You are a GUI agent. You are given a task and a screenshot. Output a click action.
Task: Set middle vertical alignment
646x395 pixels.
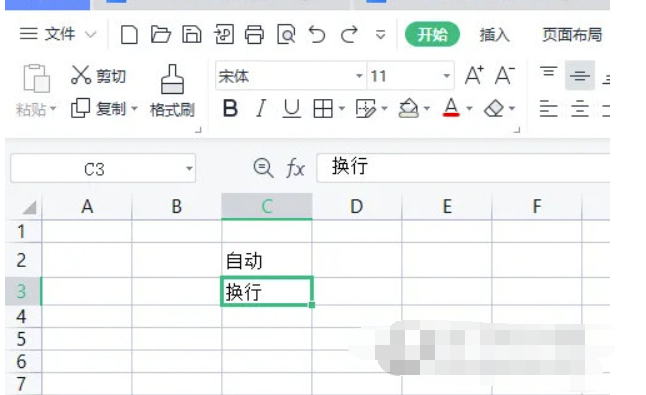point(580,75)
